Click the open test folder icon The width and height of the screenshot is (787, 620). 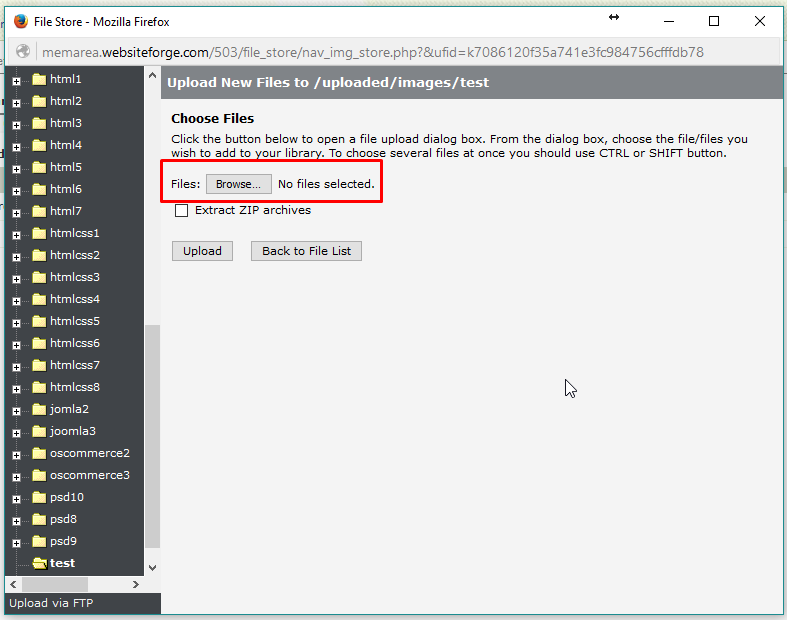tap(40, 563)
